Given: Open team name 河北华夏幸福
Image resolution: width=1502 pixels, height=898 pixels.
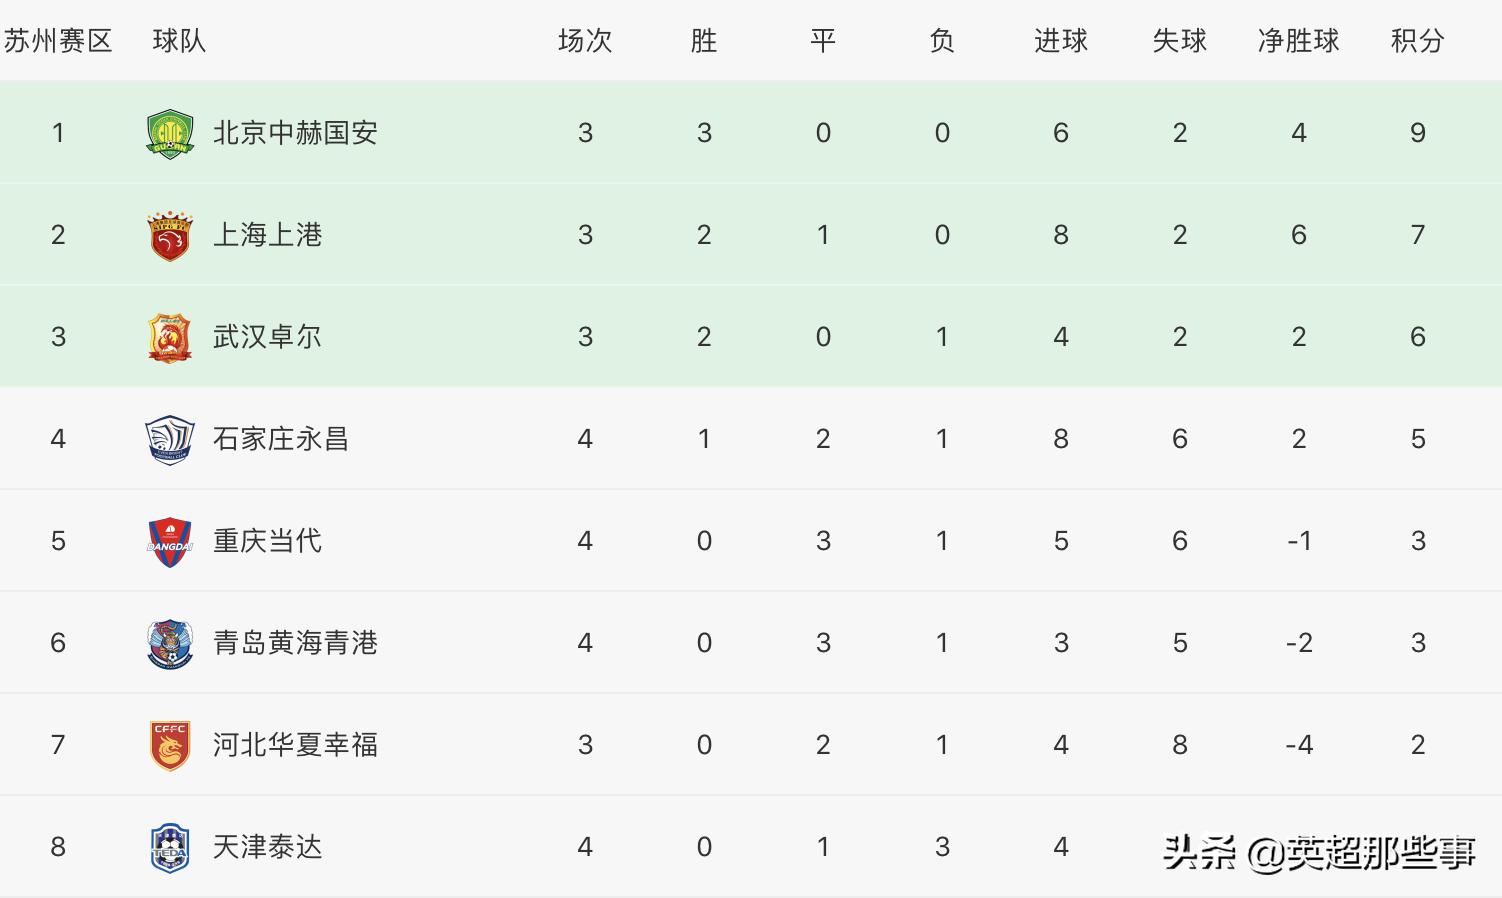Looking at the screenshot, I should [x=295, y=745].
